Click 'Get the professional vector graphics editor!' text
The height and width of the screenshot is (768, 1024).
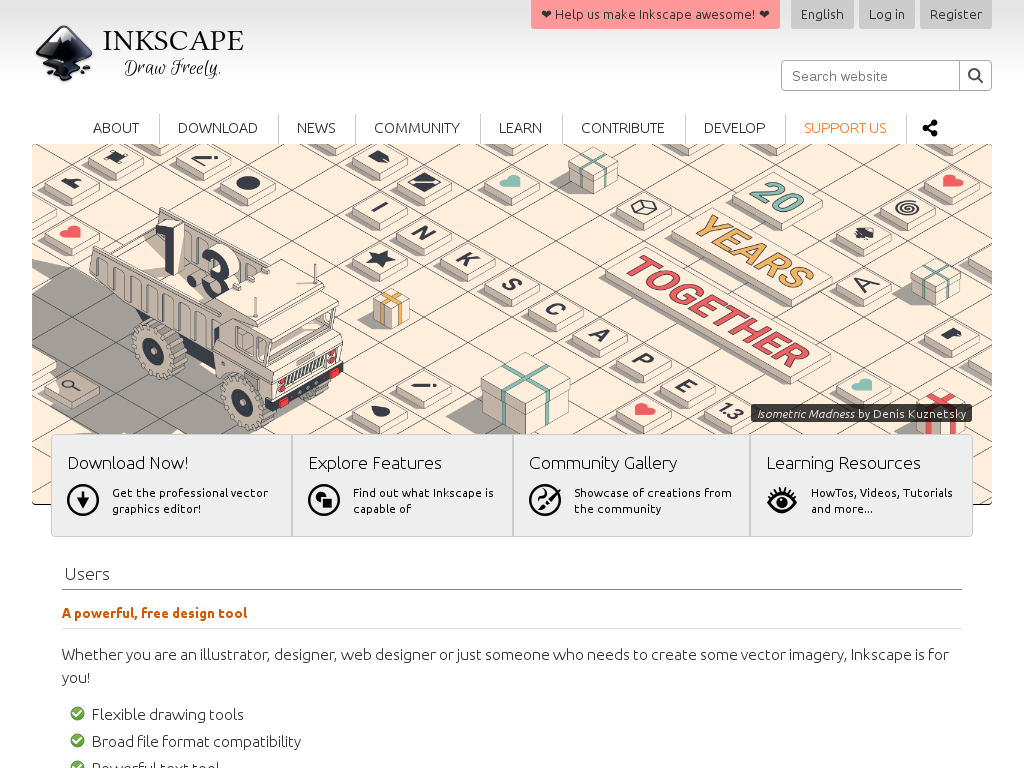tap(190, 501)
